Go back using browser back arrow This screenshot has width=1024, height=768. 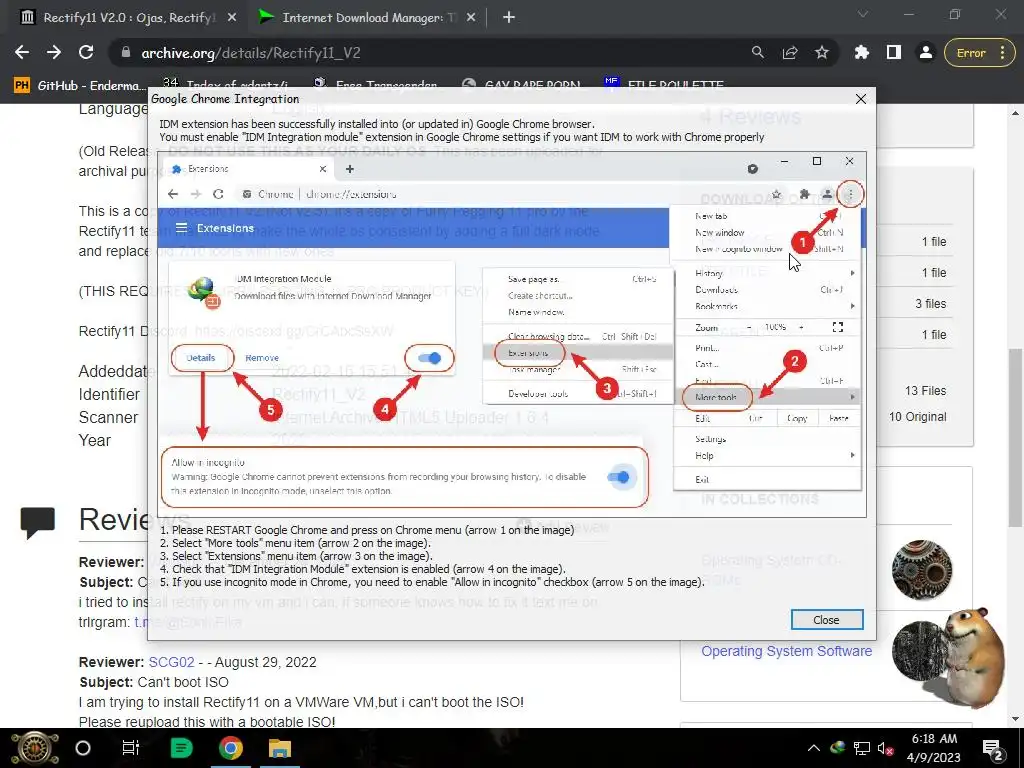point(22,53)
